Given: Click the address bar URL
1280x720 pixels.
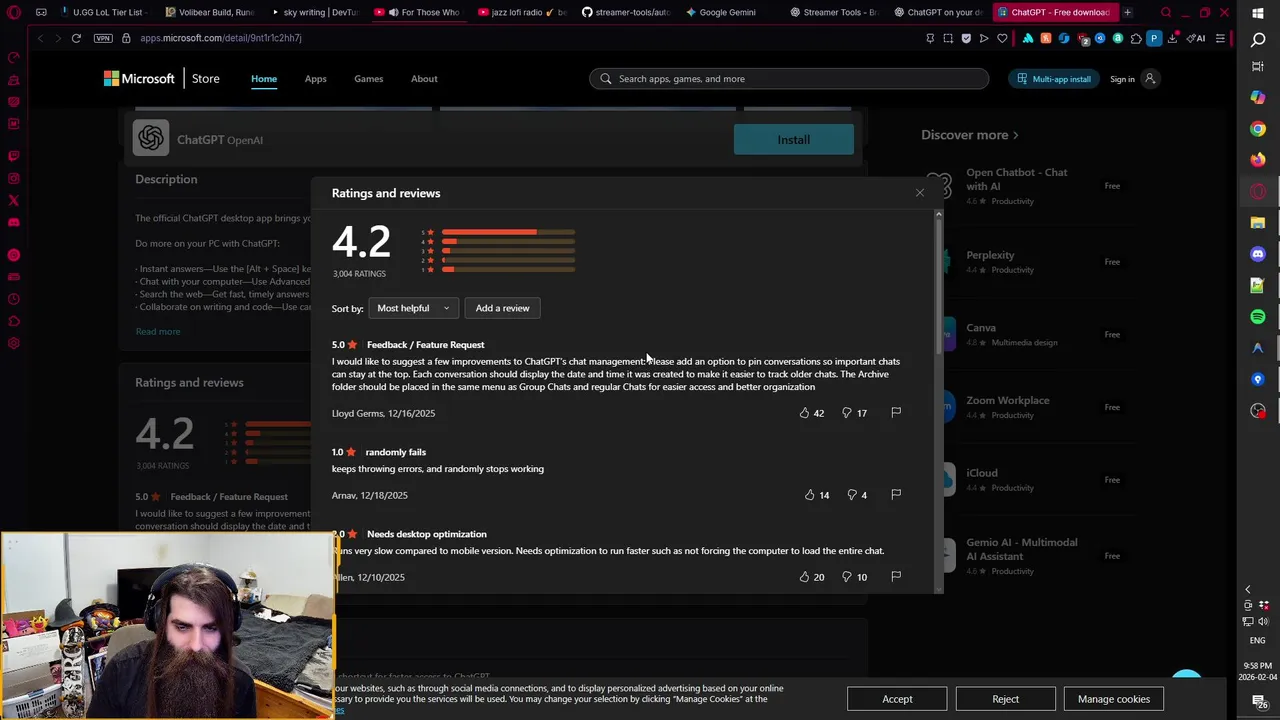Looking at the screenshot, I should [220, 38].
